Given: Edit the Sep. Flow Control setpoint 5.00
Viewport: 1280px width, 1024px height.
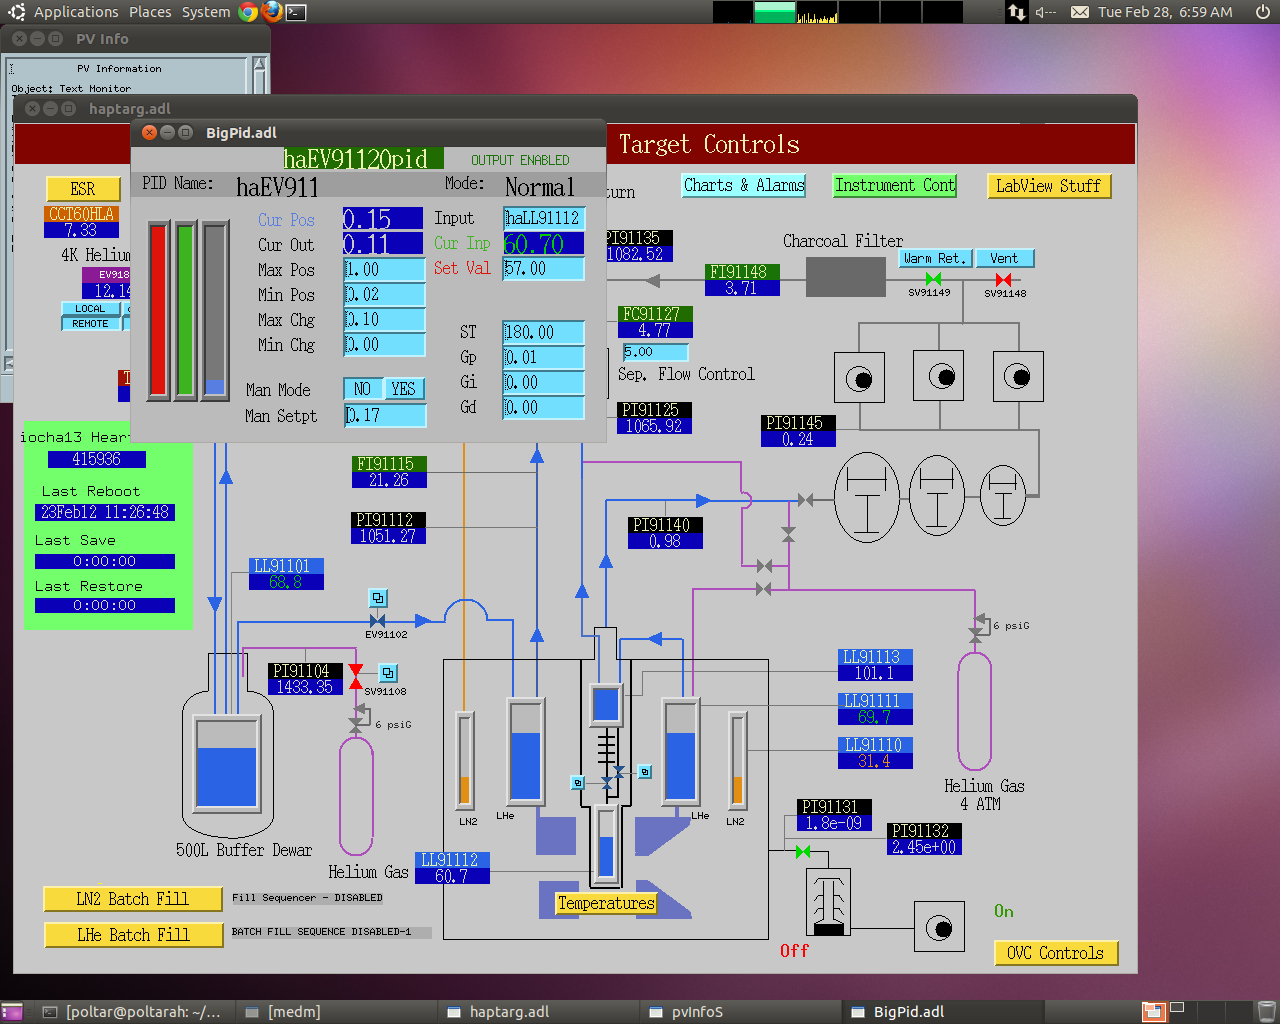Looking at the screenshot, I should [655, 352].
